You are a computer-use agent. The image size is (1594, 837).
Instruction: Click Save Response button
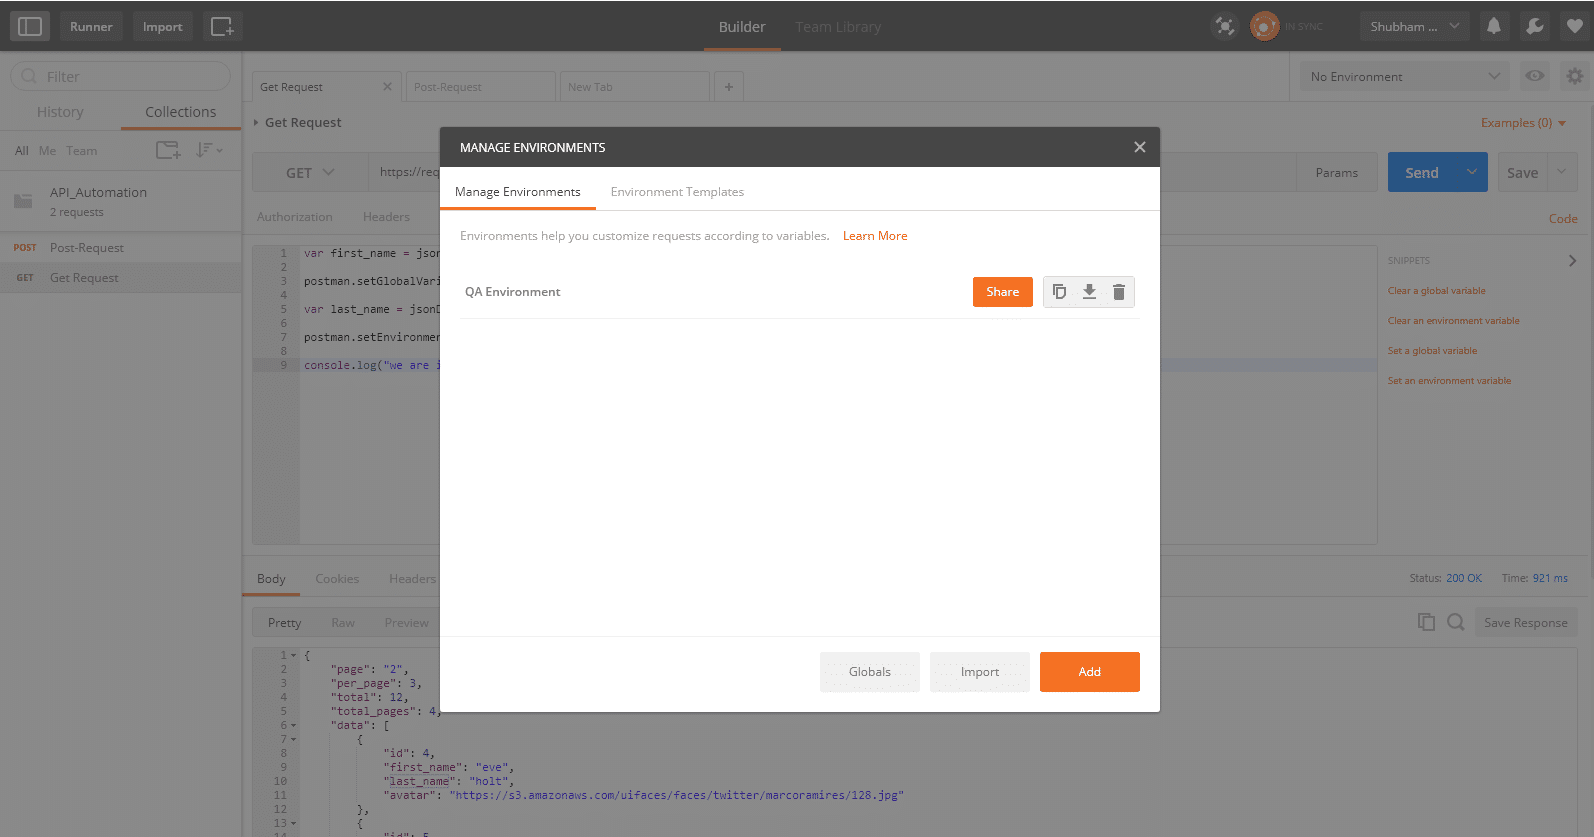click(x=1525, y=622)
